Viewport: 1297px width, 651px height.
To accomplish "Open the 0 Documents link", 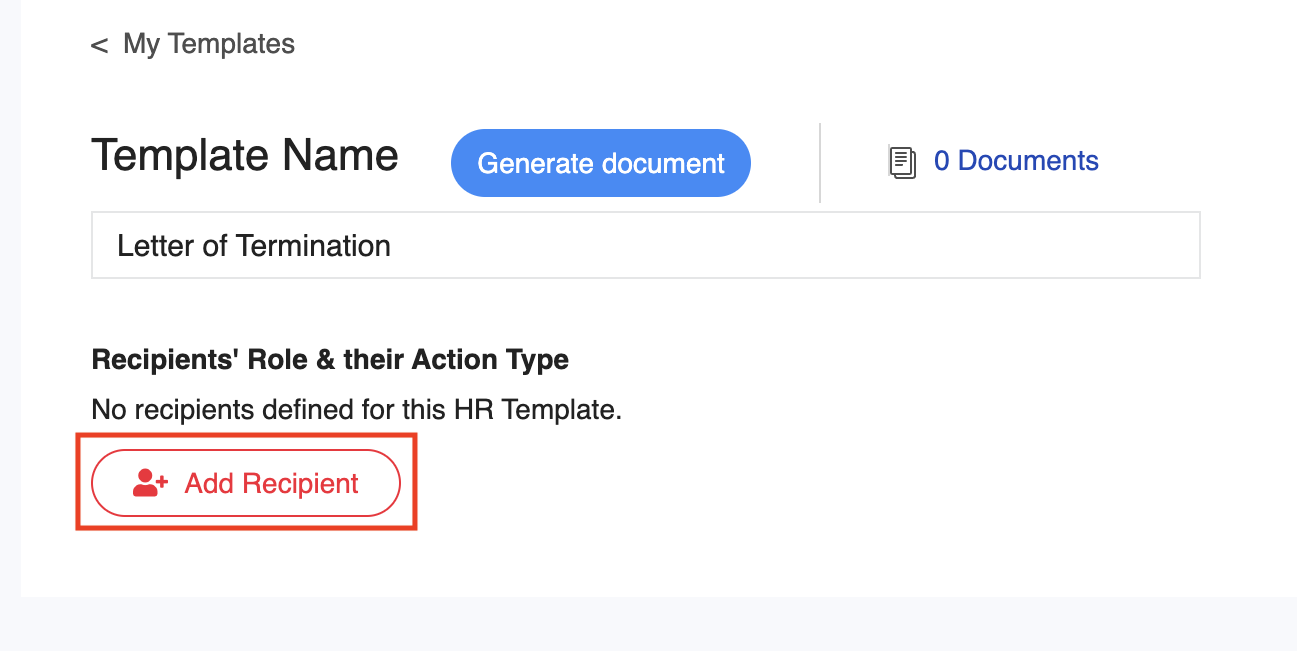I will point(1016,161).
